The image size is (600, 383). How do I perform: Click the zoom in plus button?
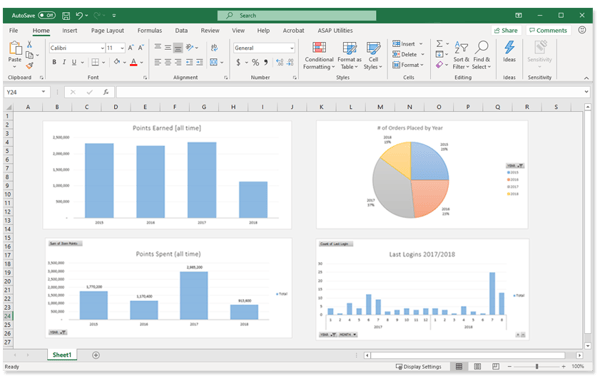(563, 367)
